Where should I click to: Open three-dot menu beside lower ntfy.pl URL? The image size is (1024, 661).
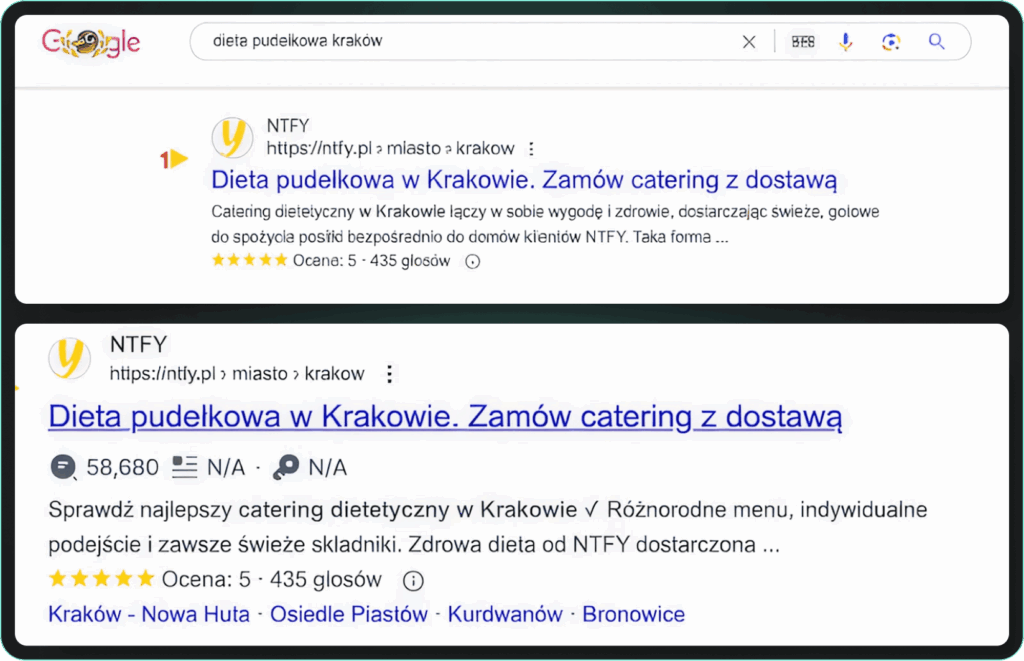(x=390, y=374)
